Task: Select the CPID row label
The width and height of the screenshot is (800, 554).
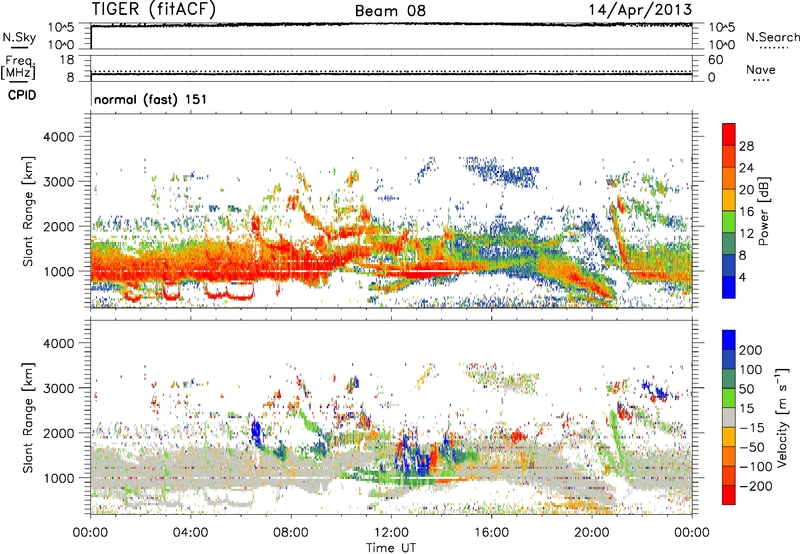Action: [22, 95]
